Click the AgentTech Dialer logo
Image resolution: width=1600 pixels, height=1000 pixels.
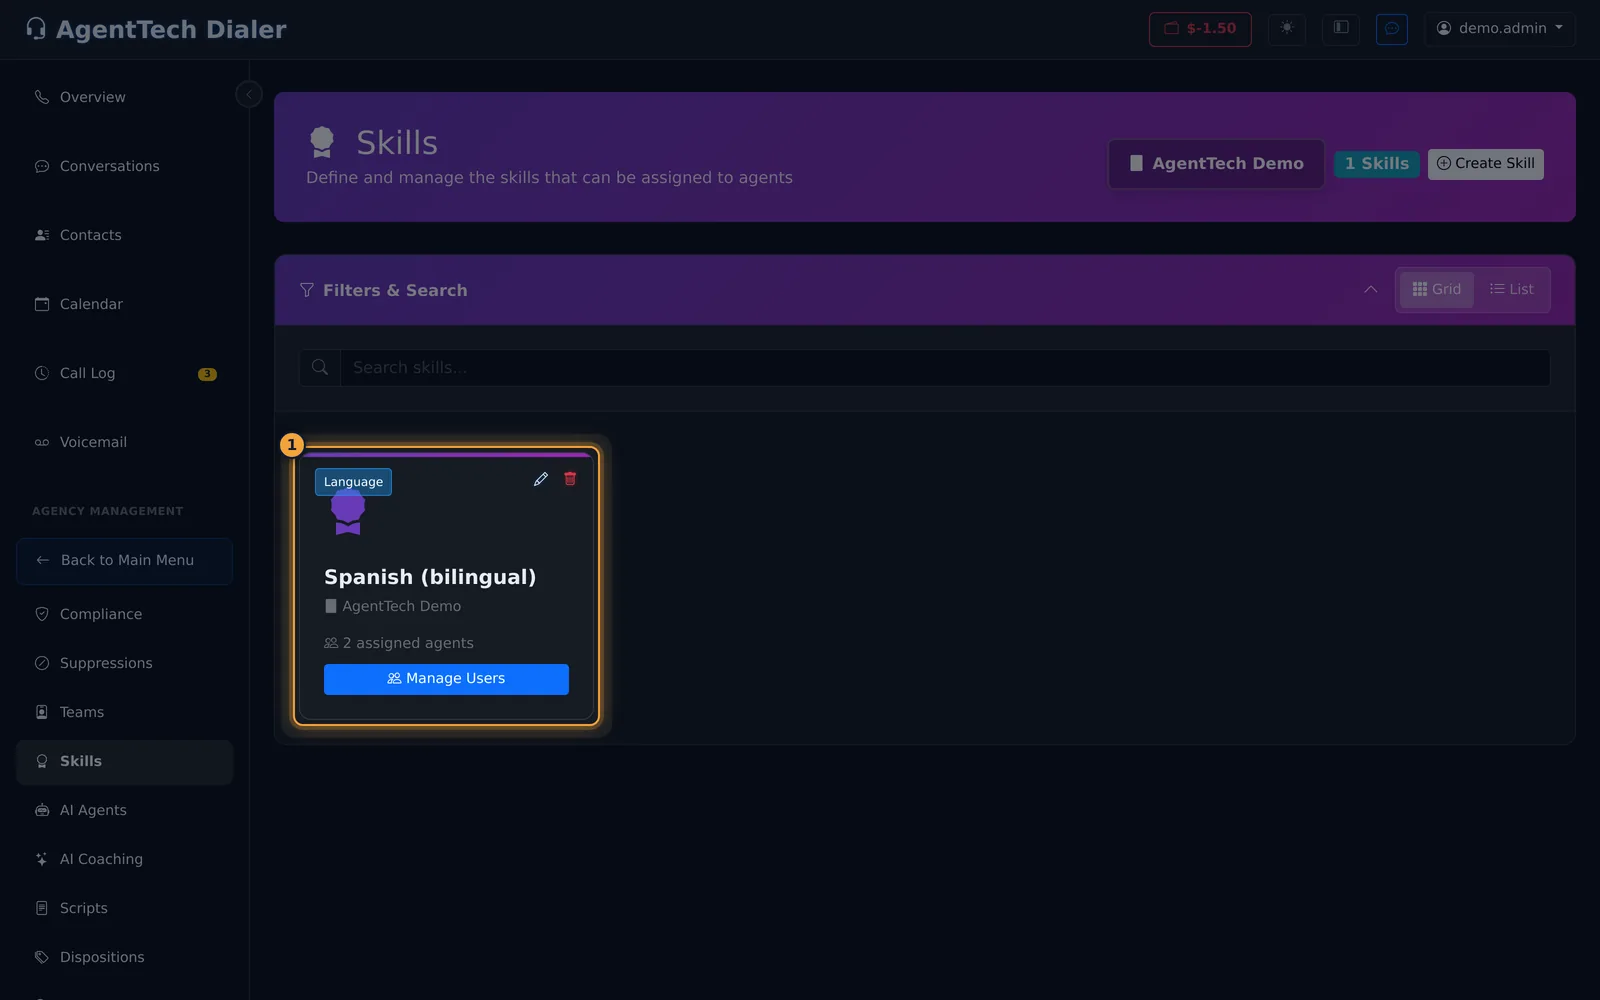tap(156, 29)
